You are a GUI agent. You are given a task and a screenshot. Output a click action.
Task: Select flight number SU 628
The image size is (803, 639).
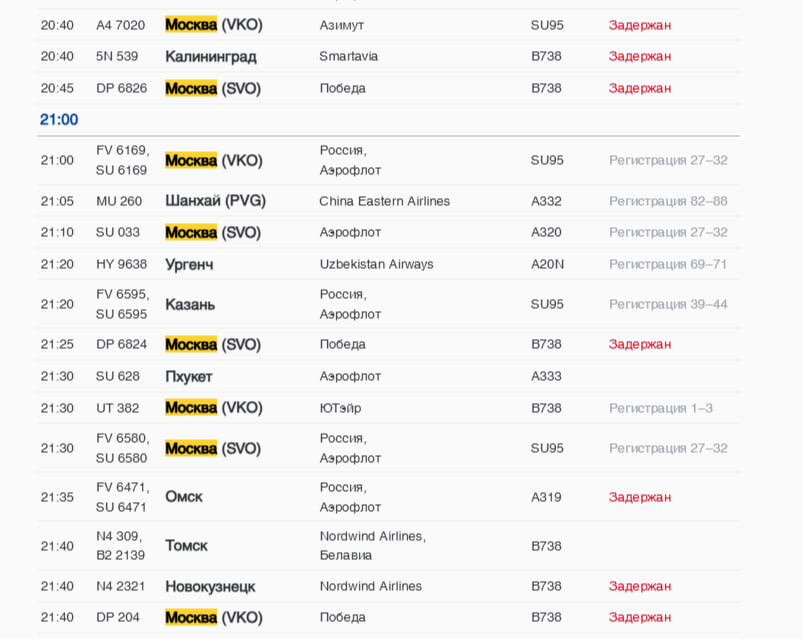point(118,377)
